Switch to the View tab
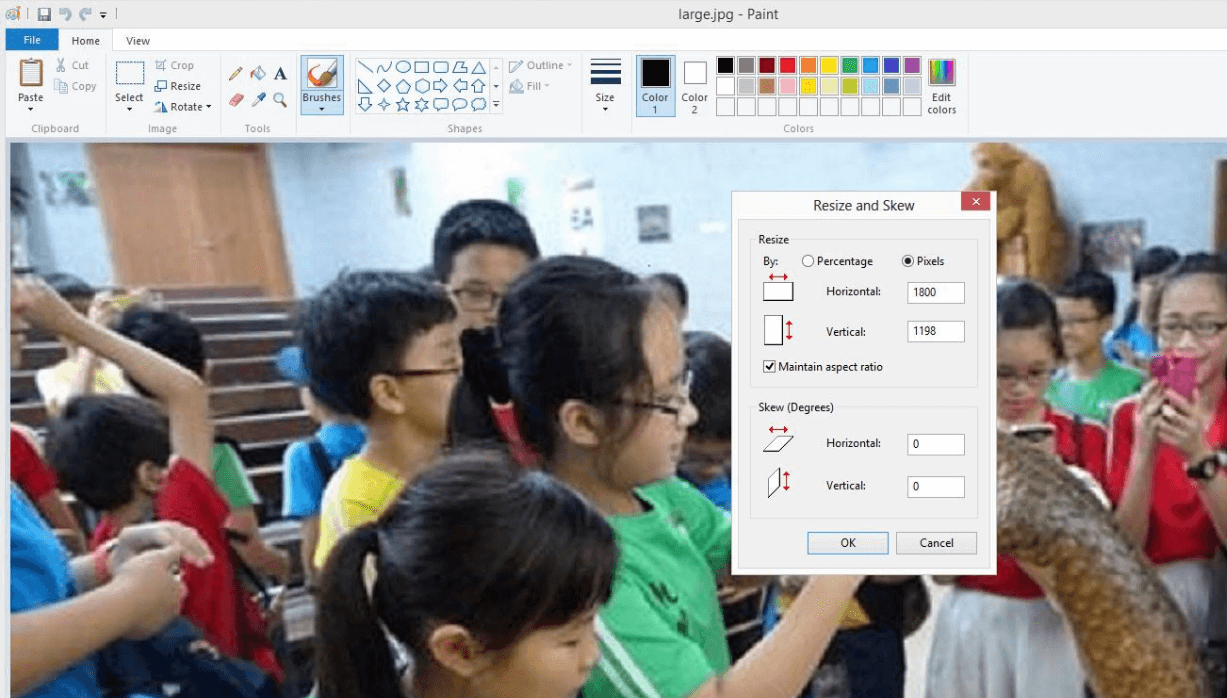 [138, 41]
